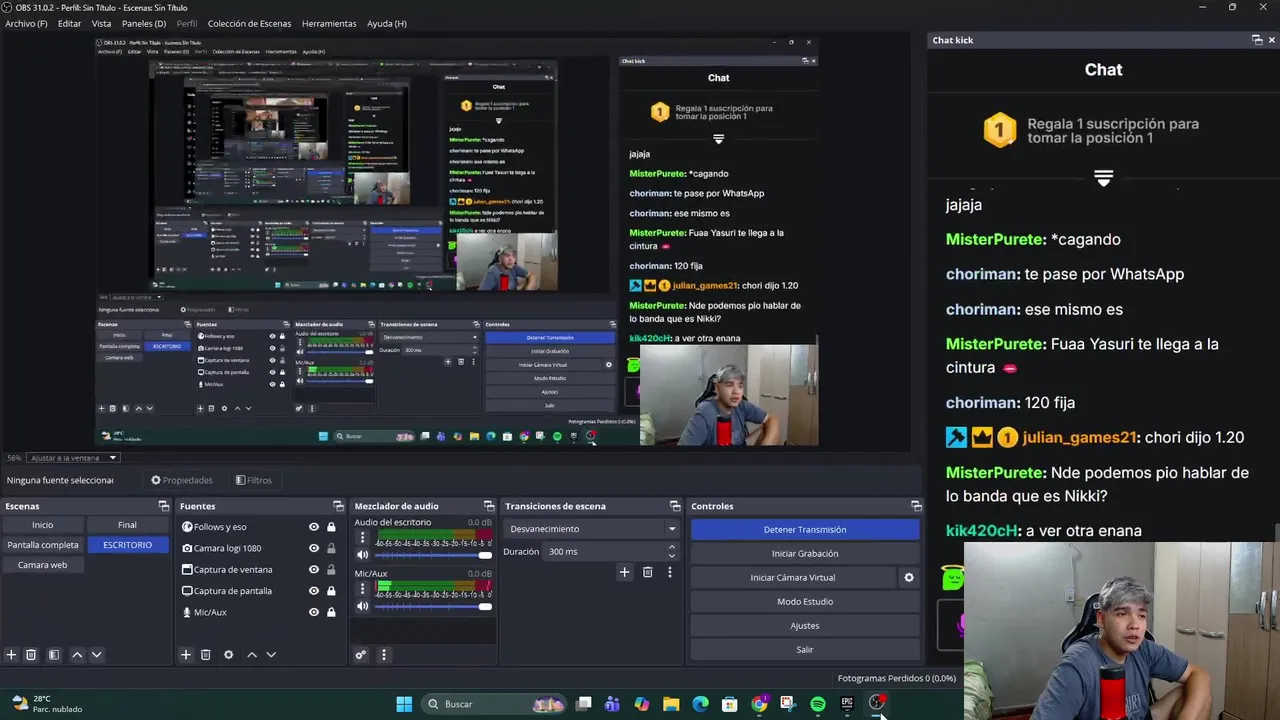Adjust the Mic/Aux volume slider

click(433, 606)
